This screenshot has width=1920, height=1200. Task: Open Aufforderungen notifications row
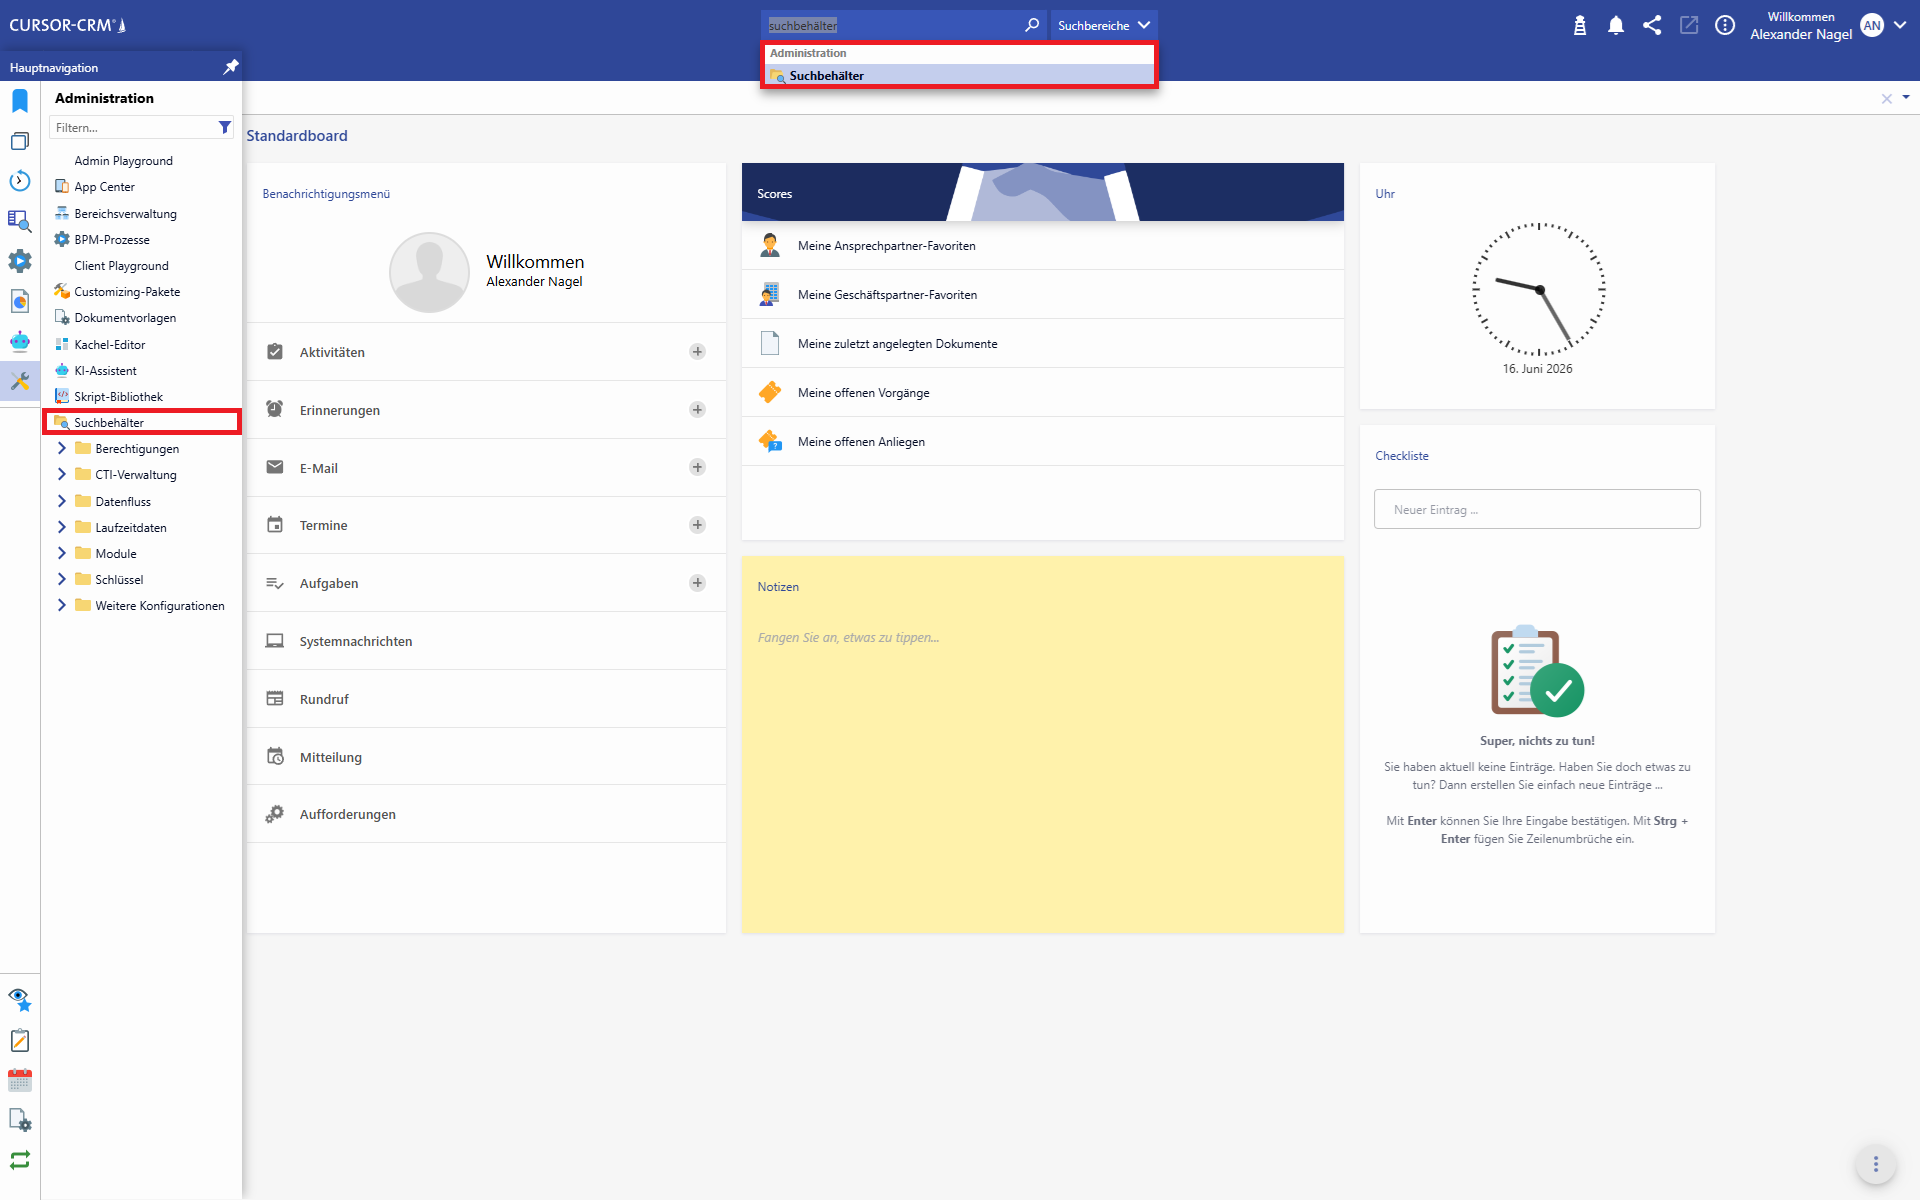pyautogui.click(x=486, y=814)
